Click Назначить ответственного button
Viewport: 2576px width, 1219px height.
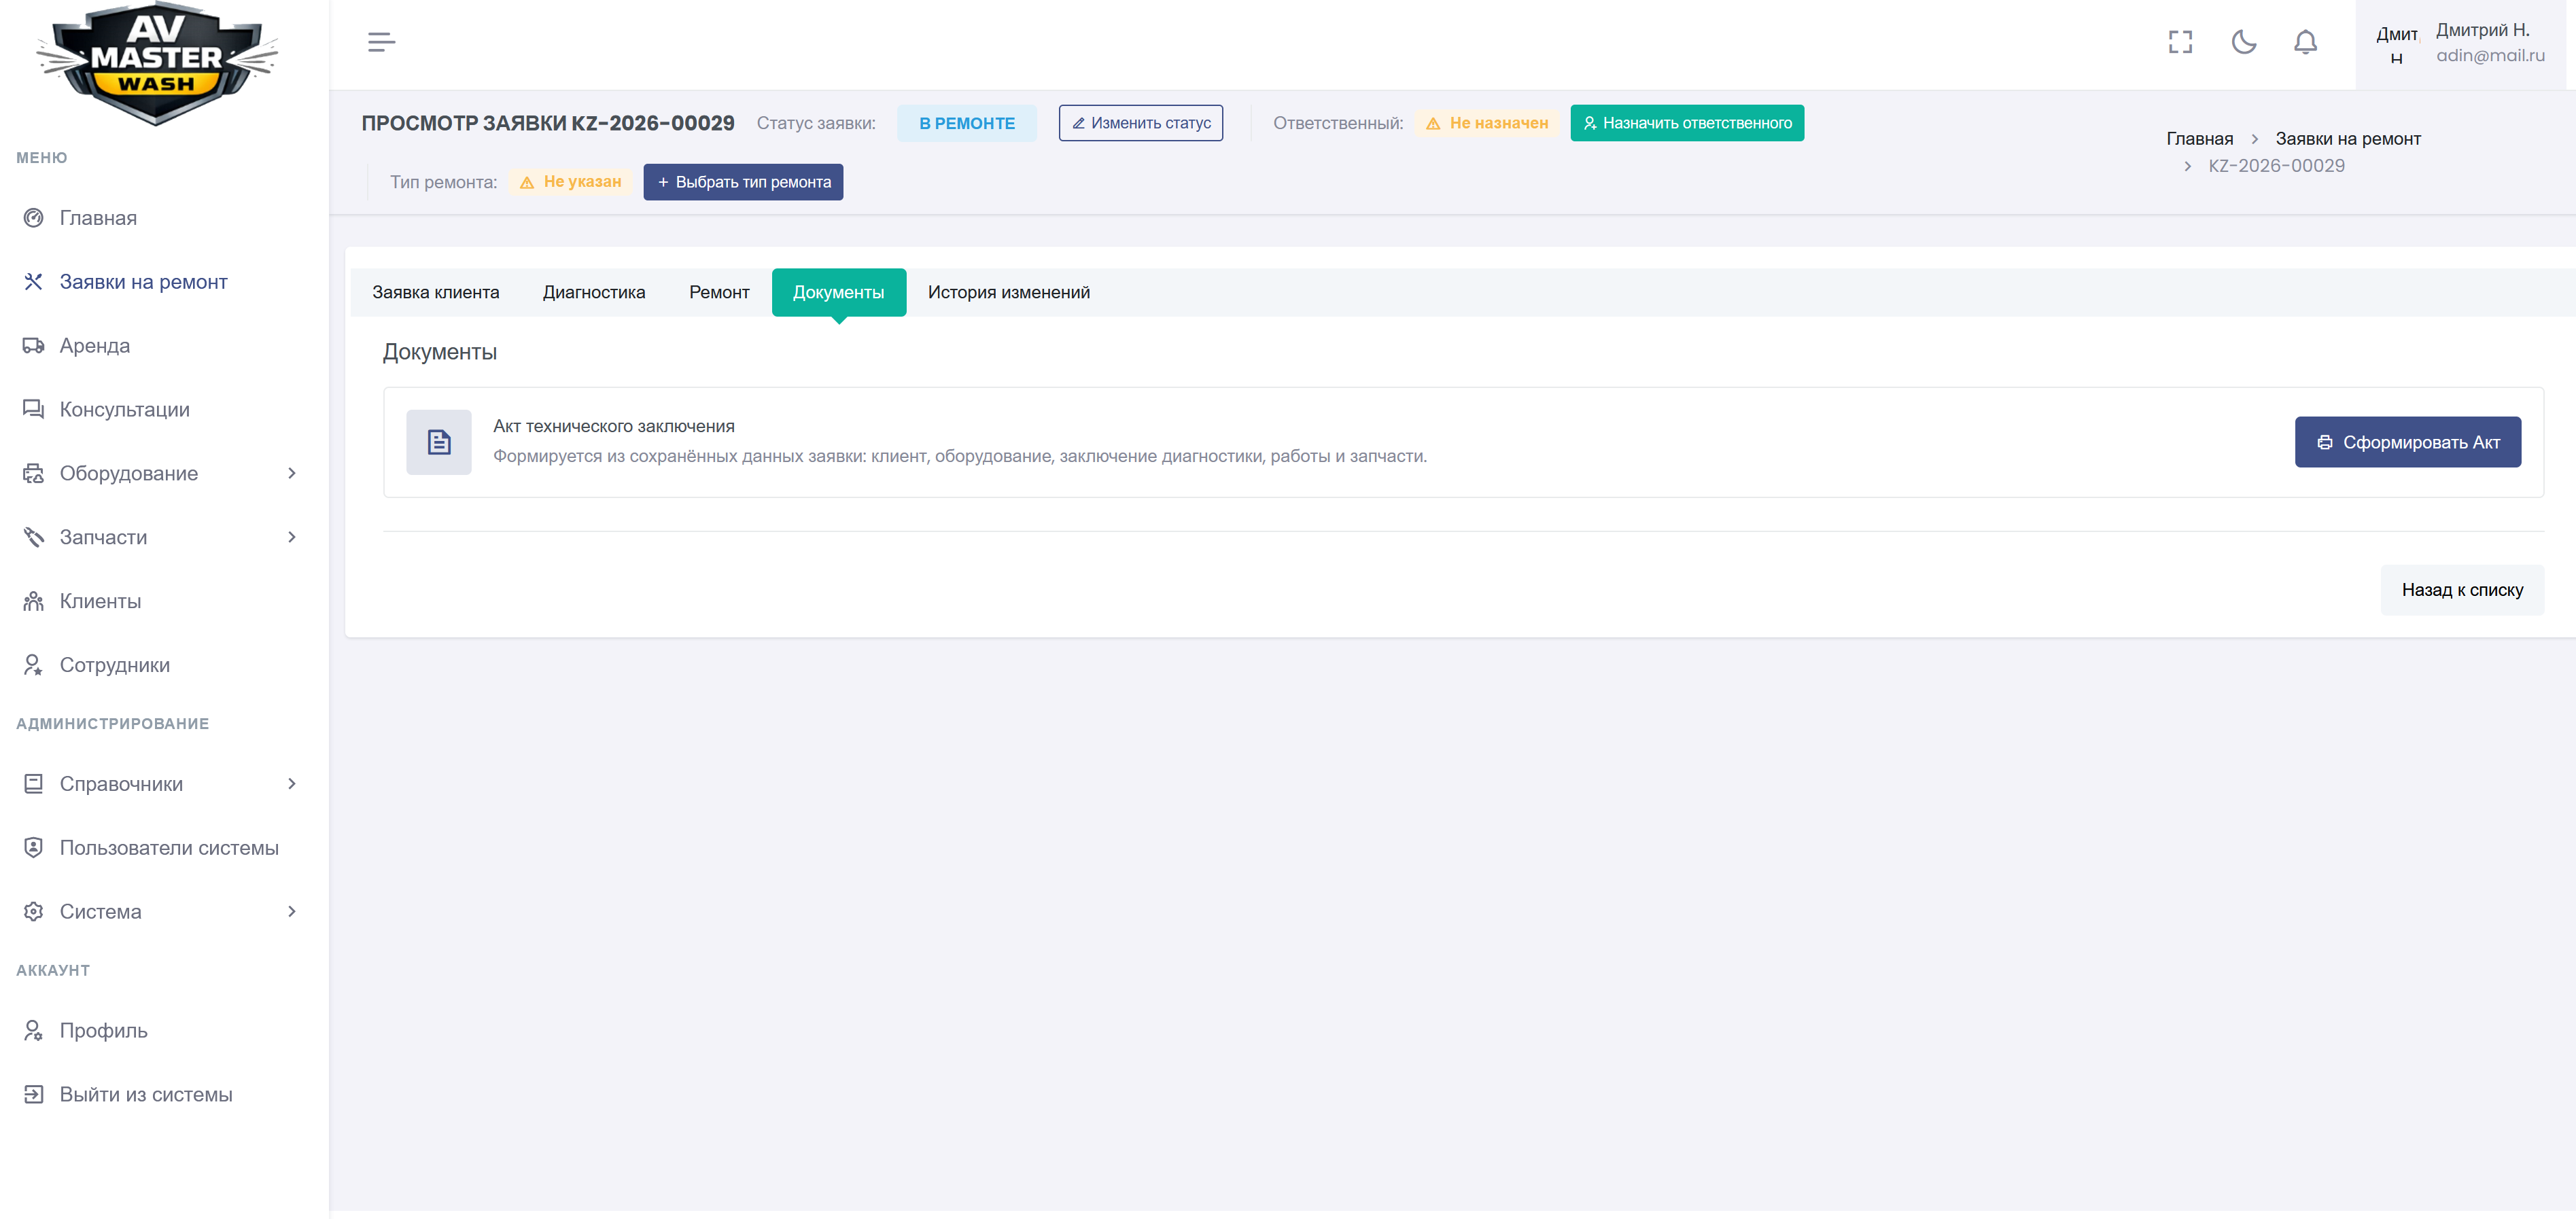pos(1687,123)
